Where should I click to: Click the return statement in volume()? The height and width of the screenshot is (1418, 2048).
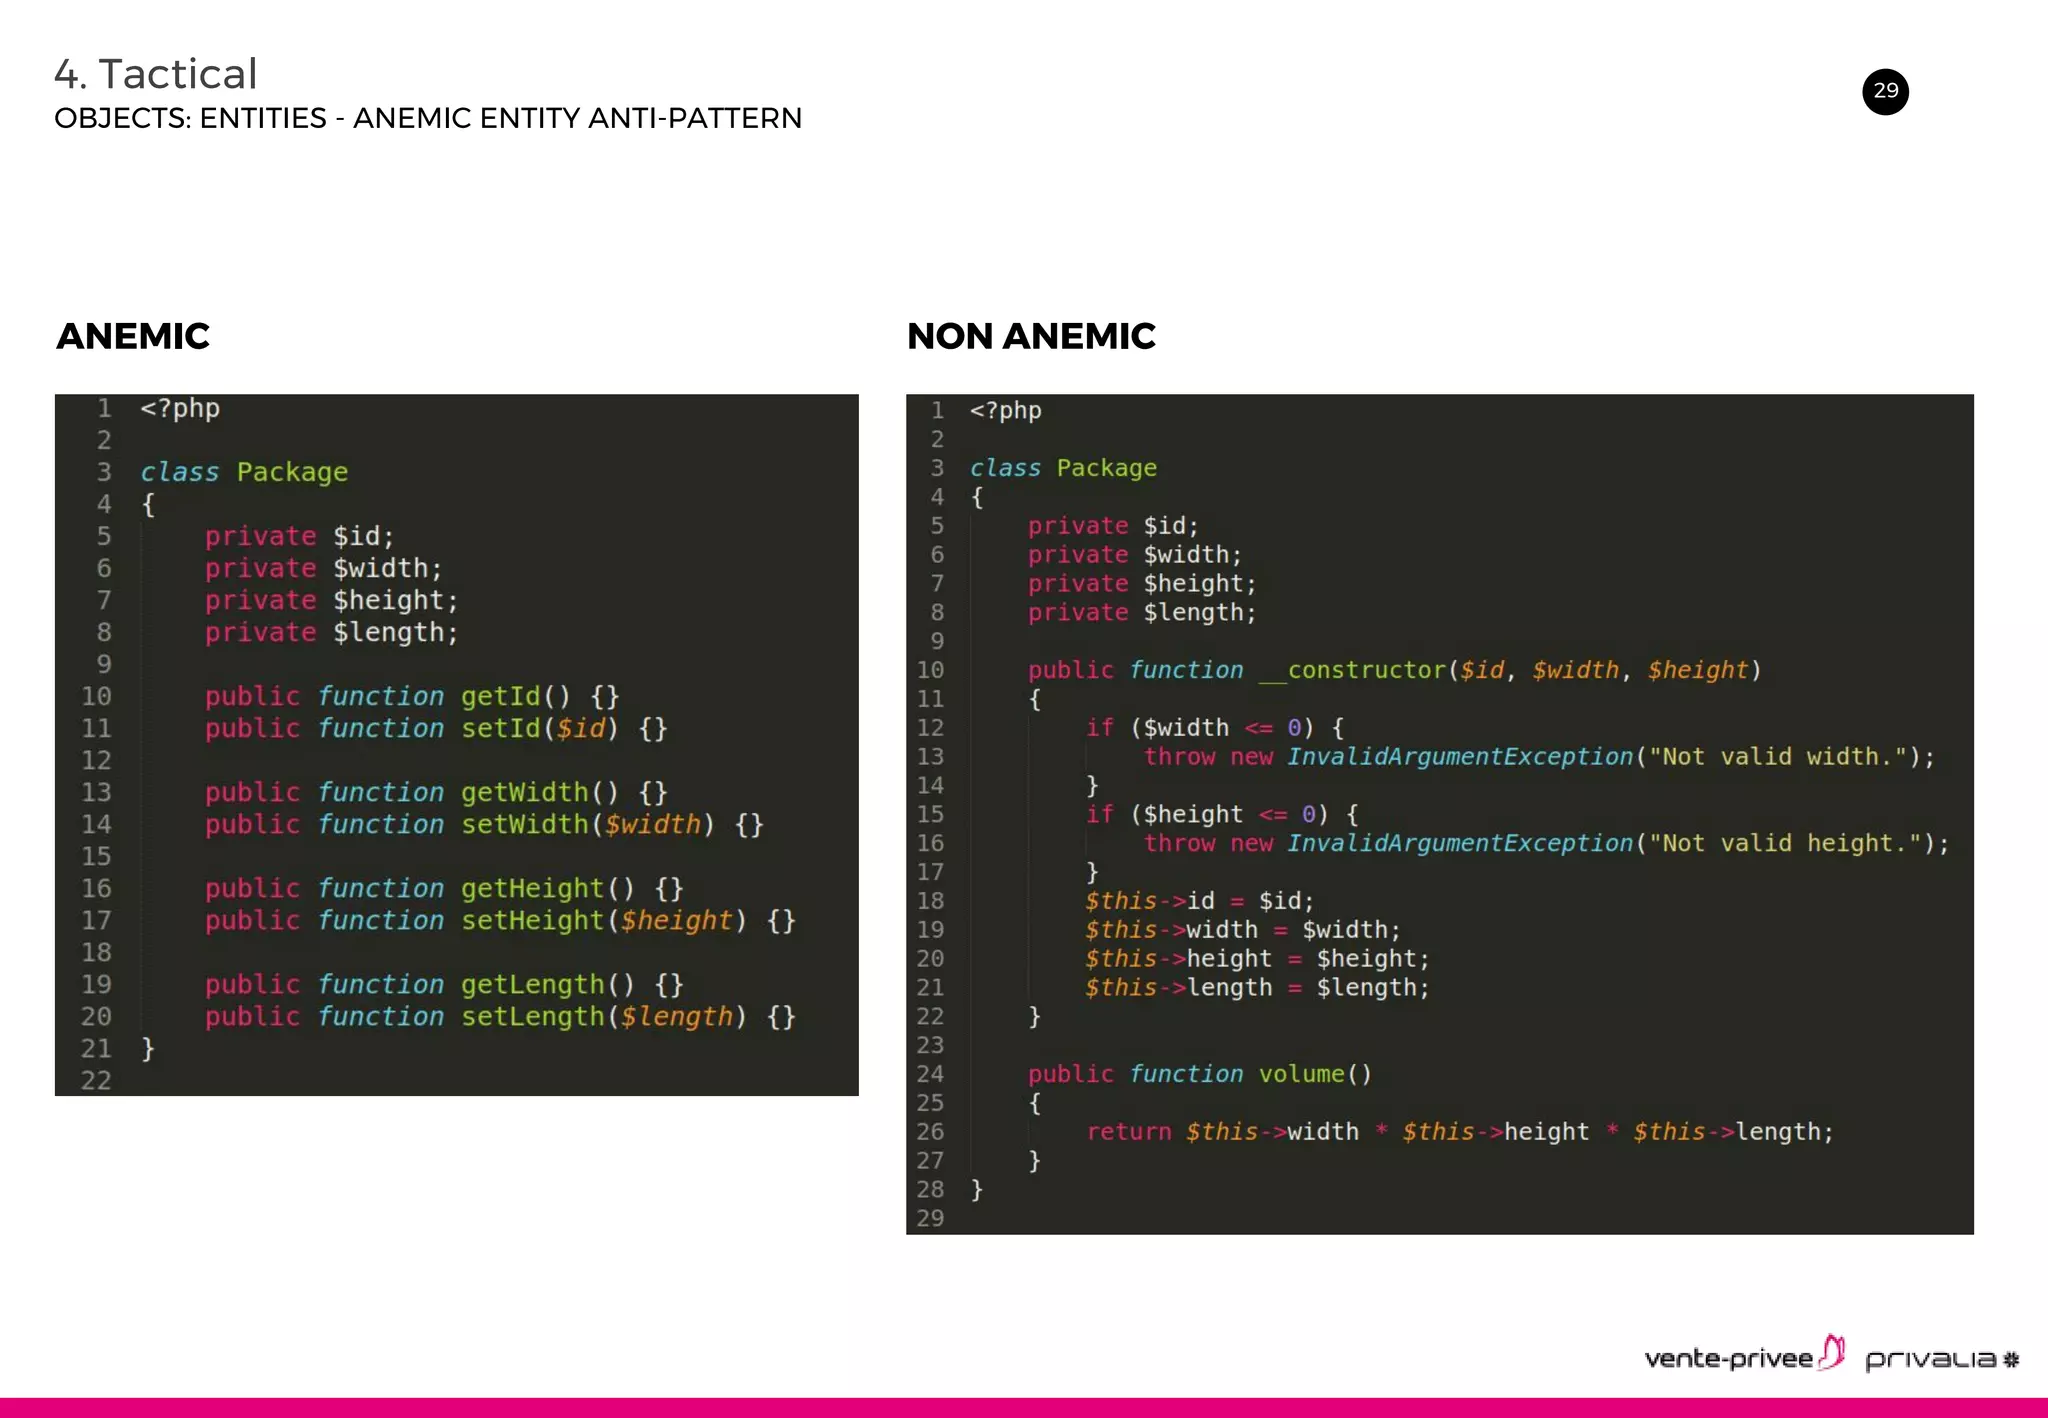[x=1459, y=1132]
